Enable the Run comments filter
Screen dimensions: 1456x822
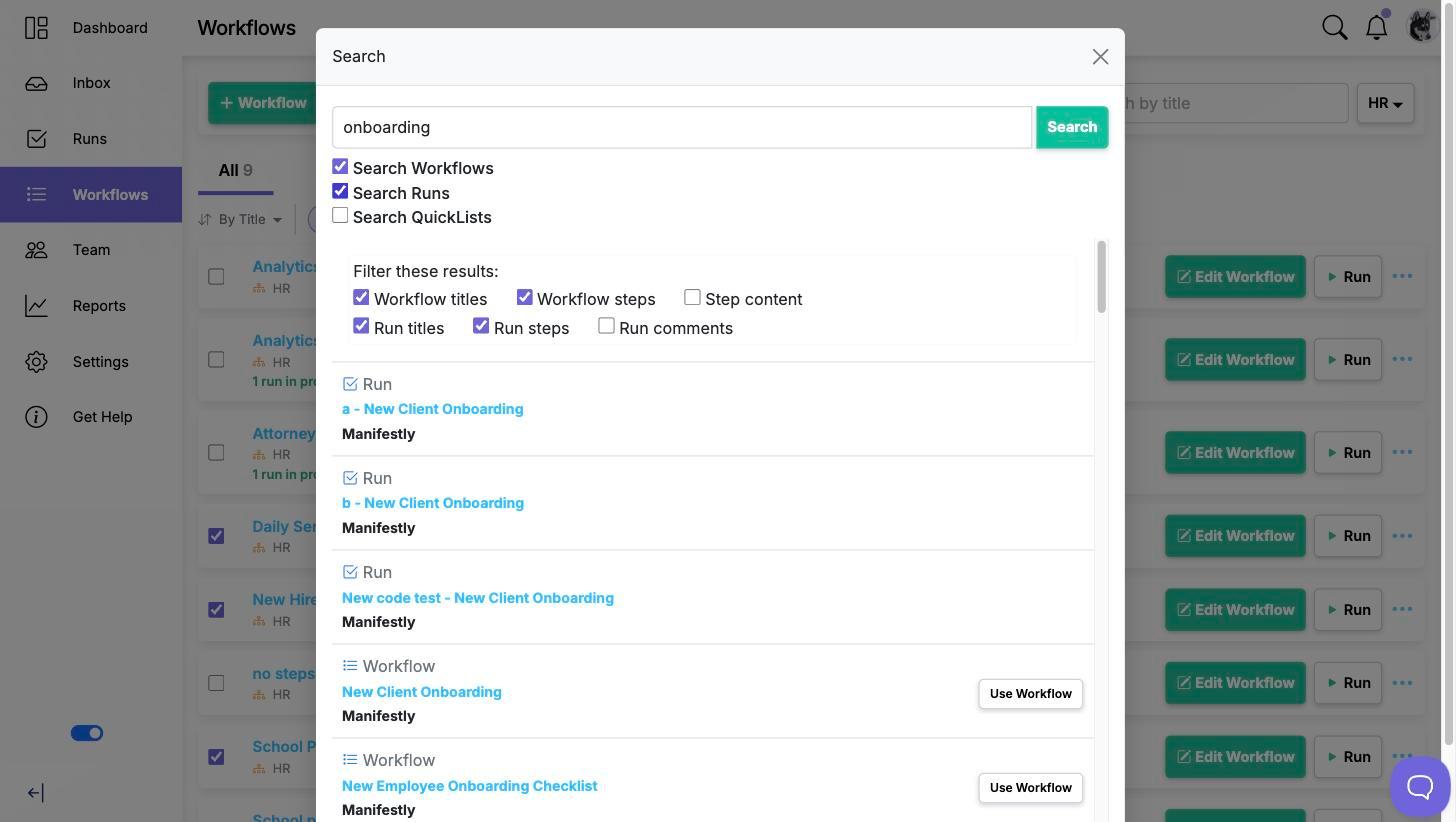click(x=606, y=326)
